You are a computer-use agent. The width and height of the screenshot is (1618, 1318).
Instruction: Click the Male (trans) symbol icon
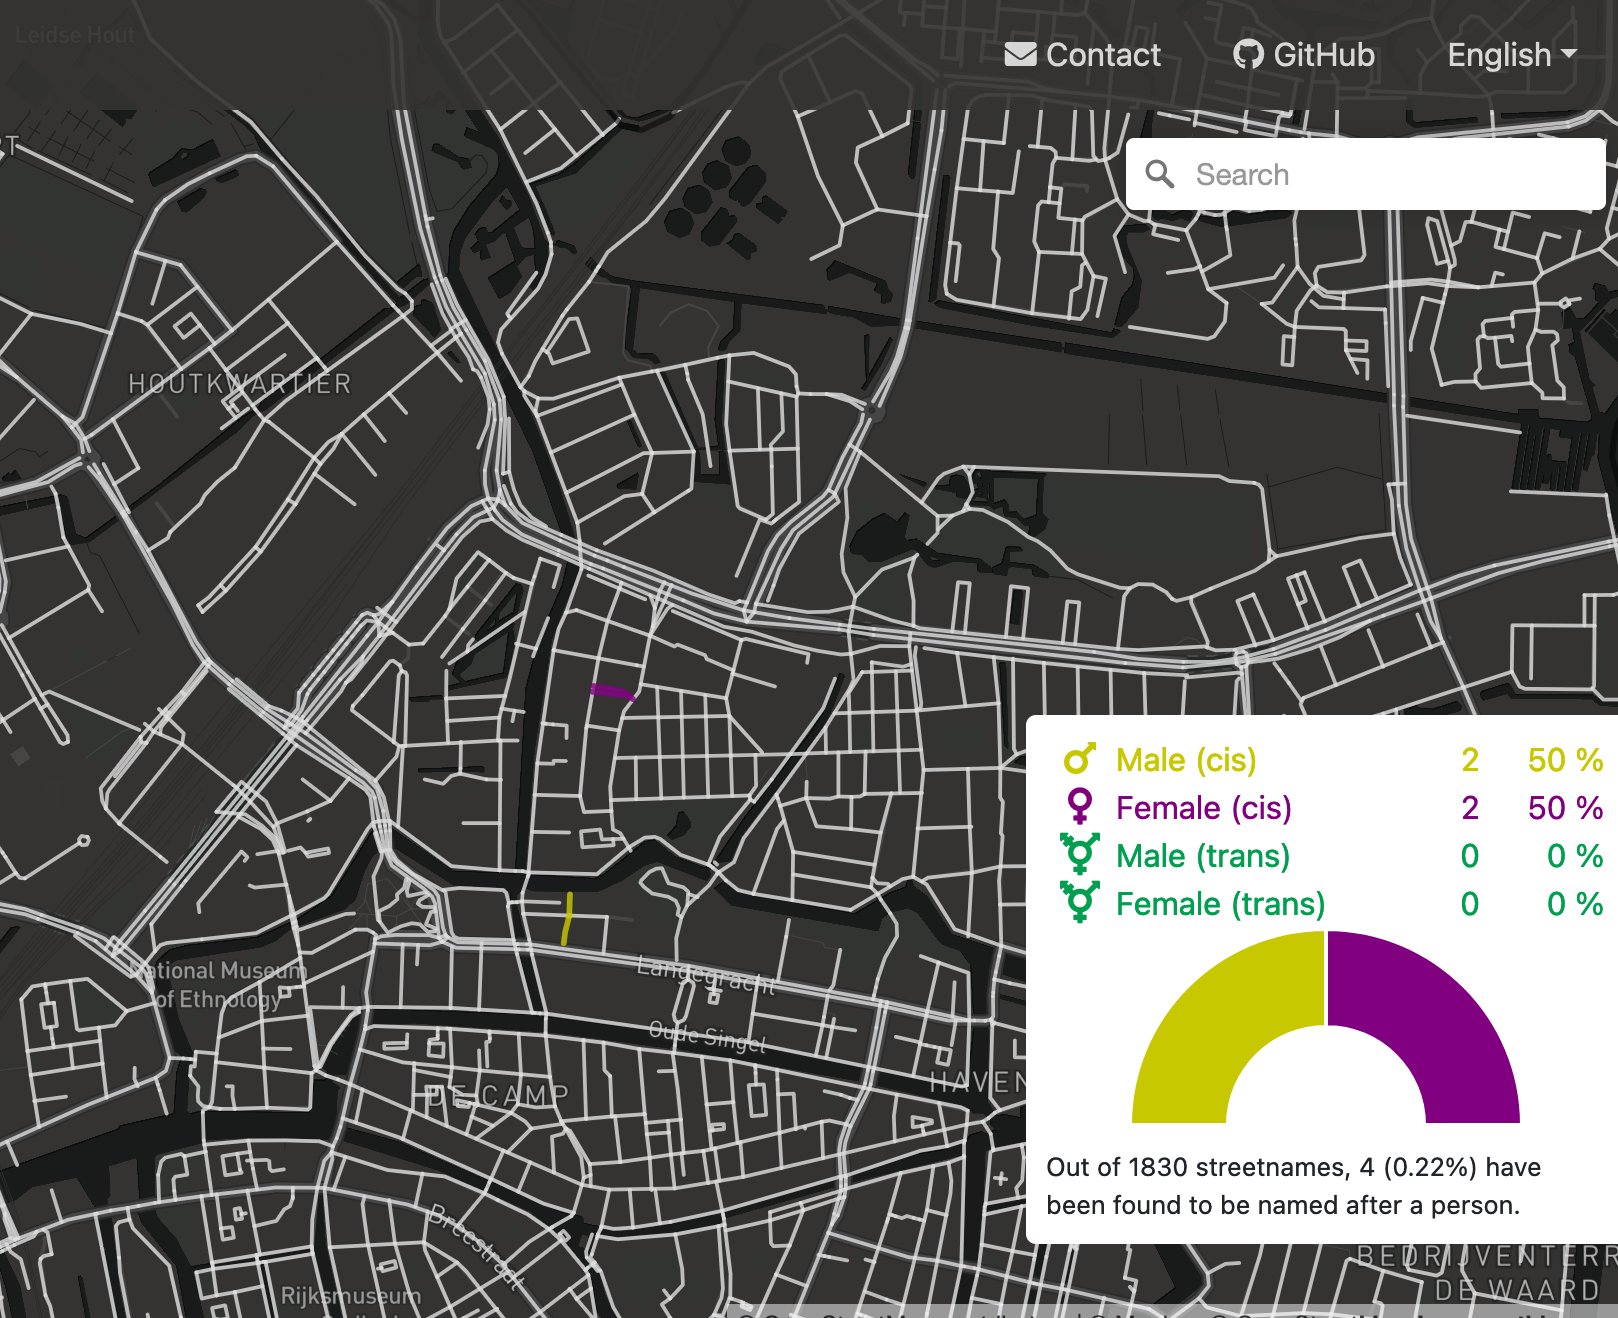tap(1080, 855)
